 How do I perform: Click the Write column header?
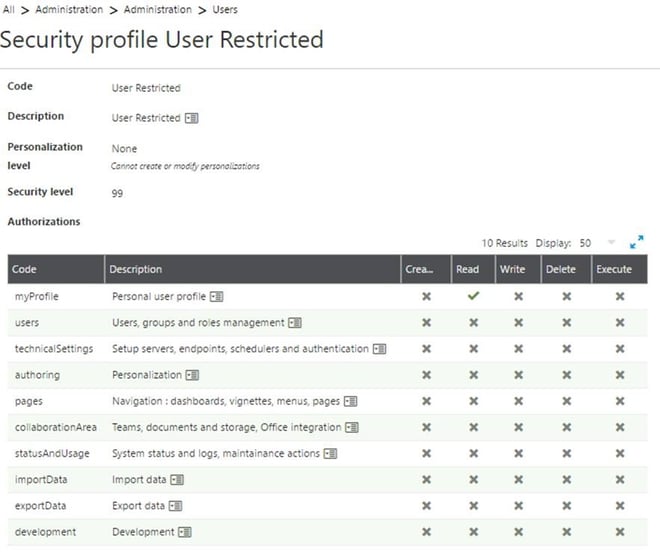(518, 269)
